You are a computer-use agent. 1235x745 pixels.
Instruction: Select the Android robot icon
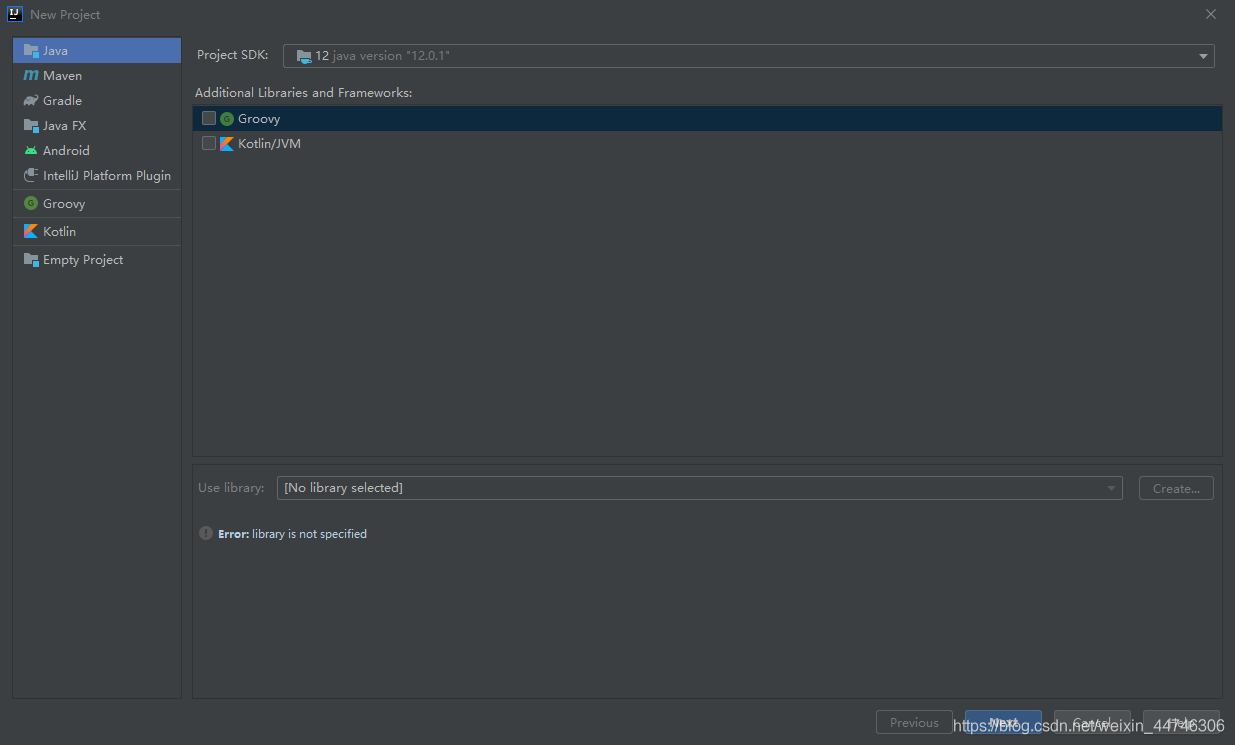pyautogui.click(x=31, y=150)
